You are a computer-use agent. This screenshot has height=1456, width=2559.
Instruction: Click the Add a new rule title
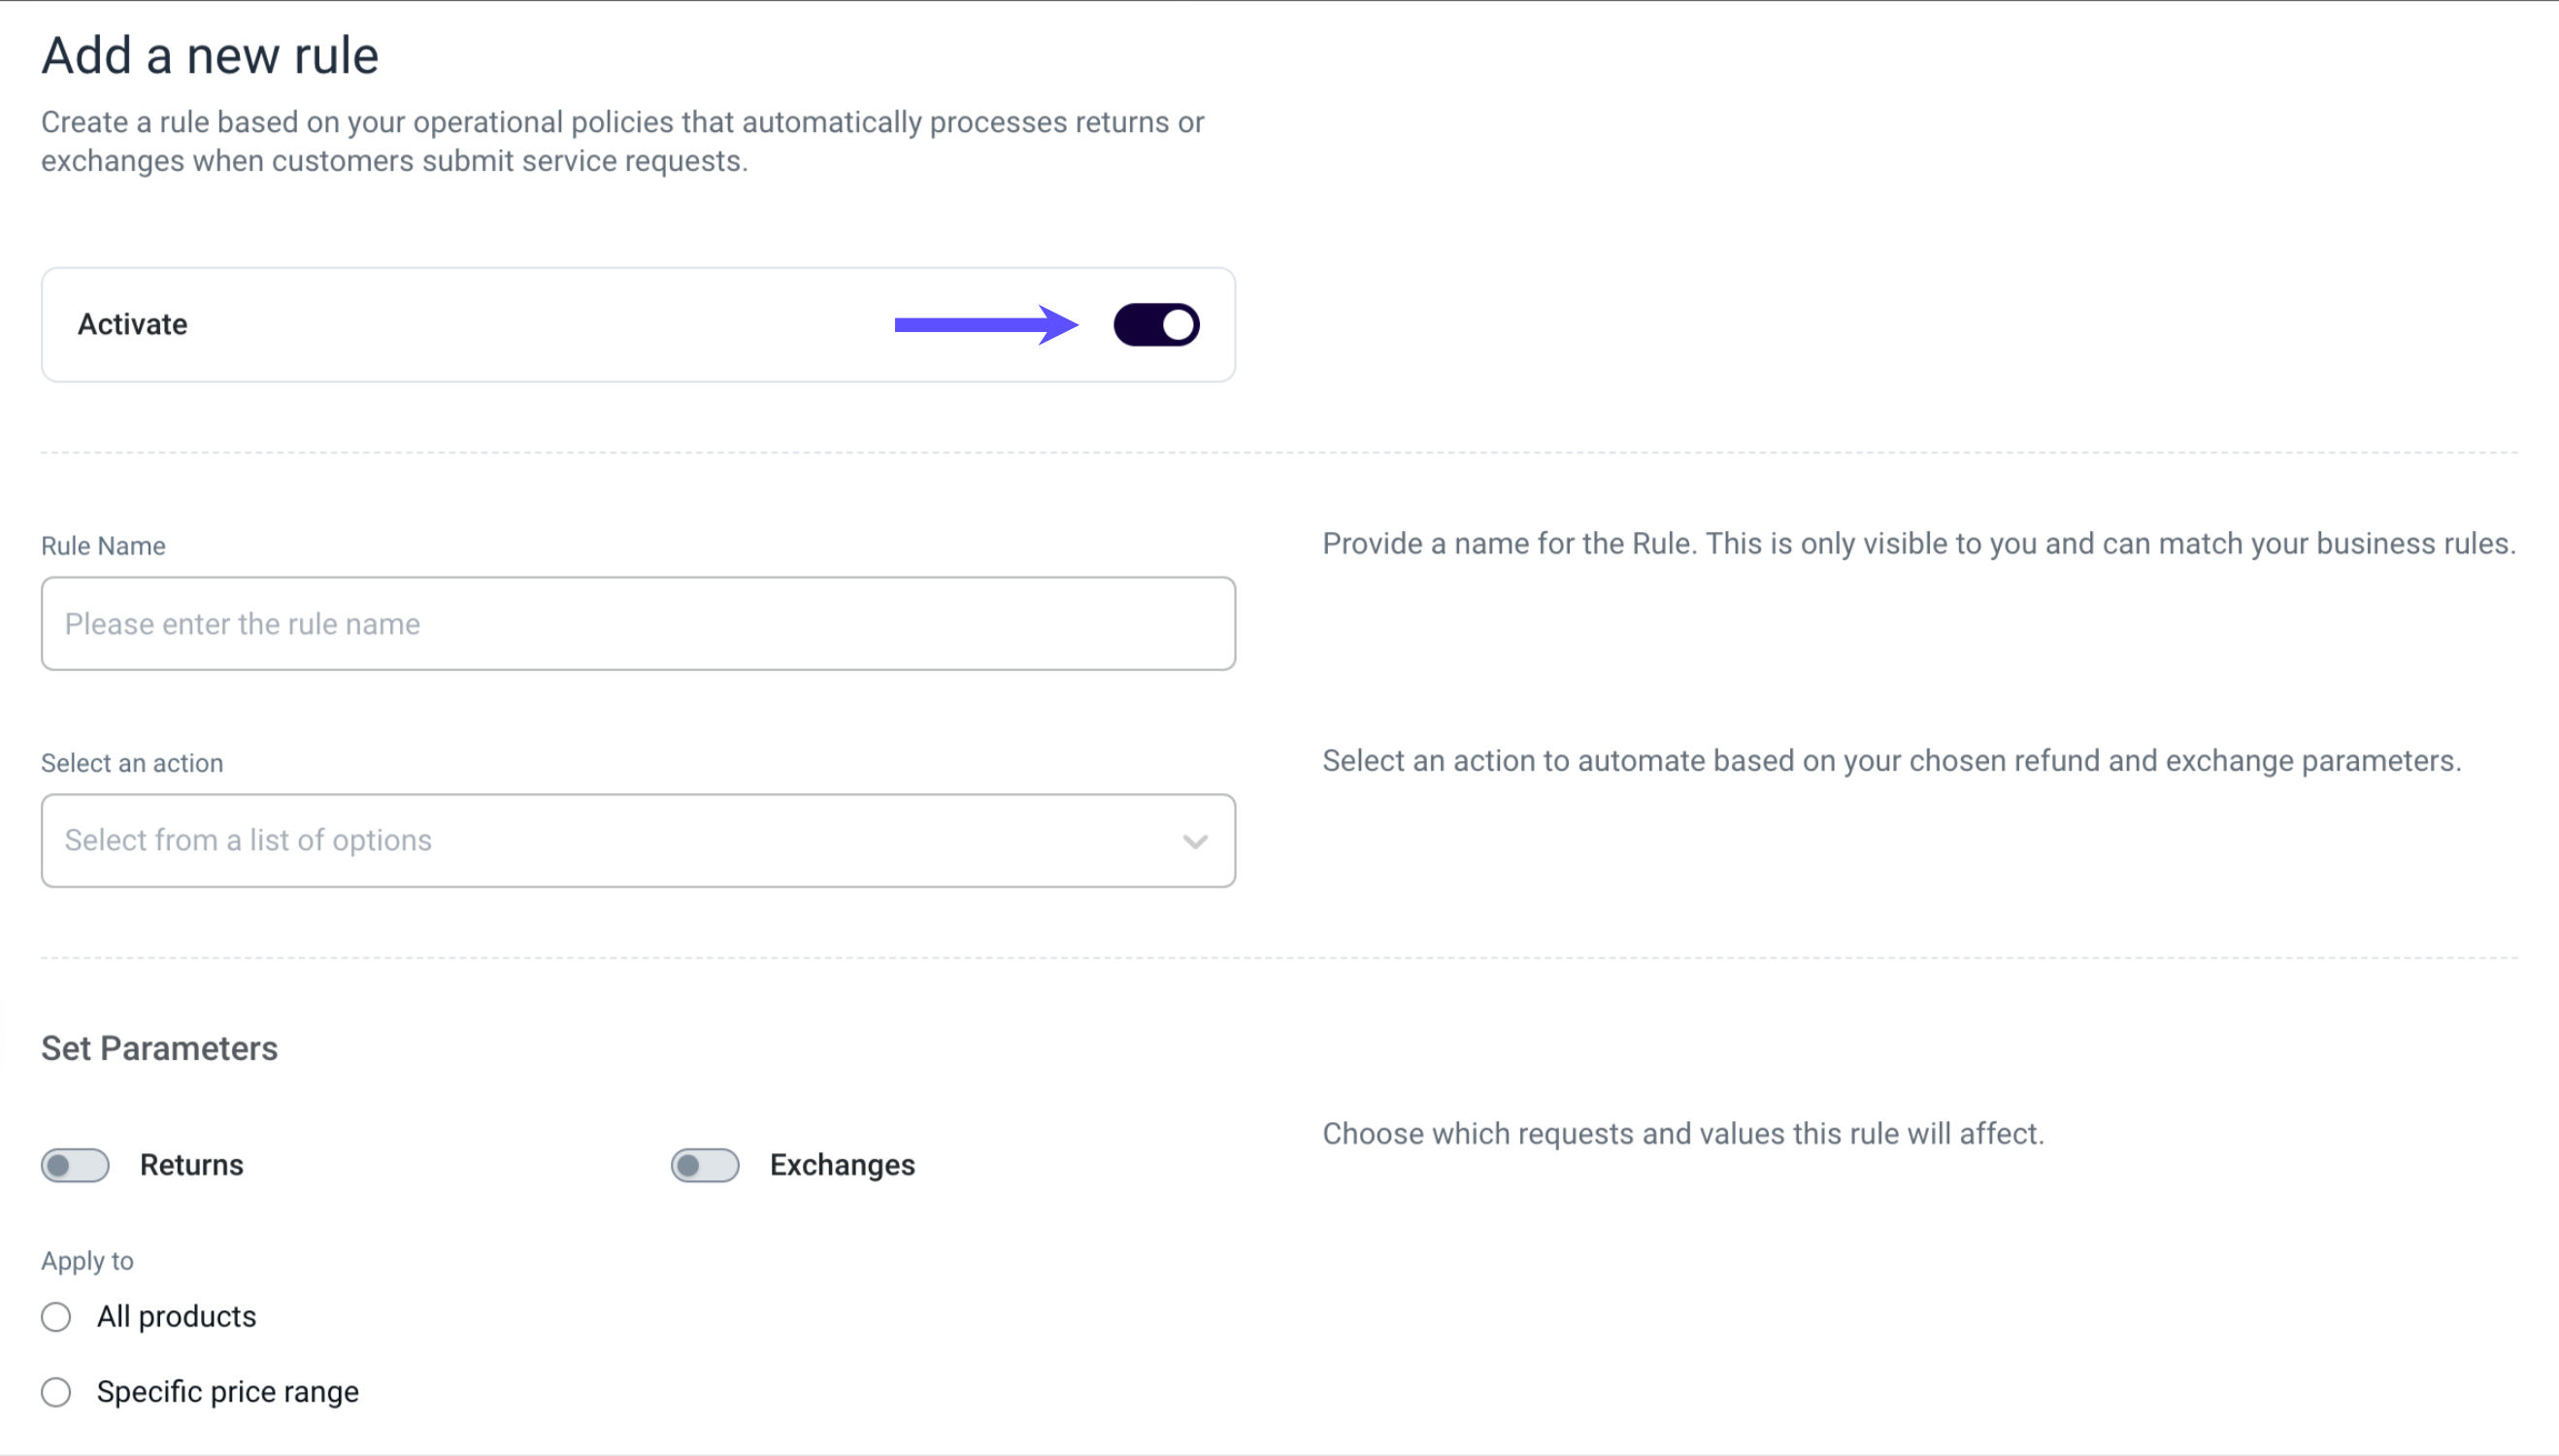tap(209, 54)
